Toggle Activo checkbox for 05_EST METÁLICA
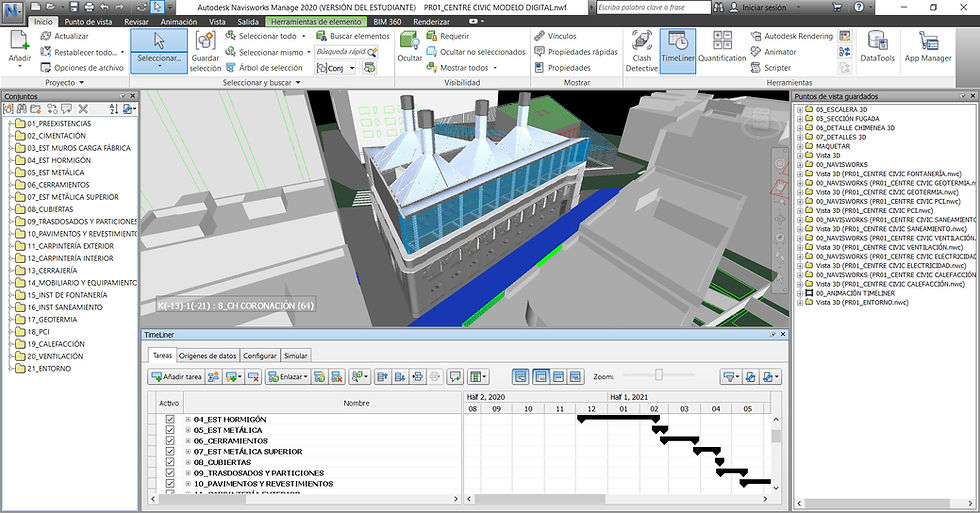The height and width of the screenshot is (513, 980). point(169,430)
